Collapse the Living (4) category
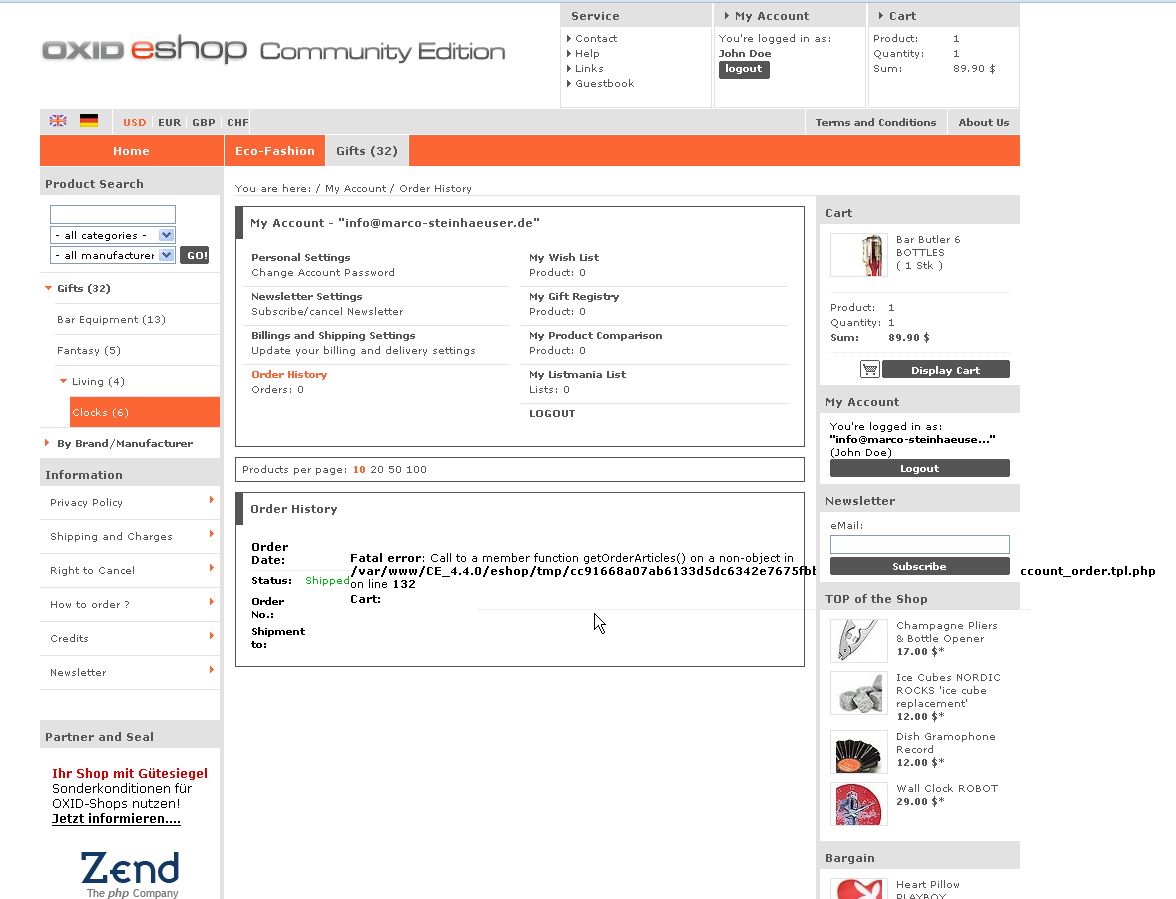The height and width of the screenshot is (899, 1176). 64,381
